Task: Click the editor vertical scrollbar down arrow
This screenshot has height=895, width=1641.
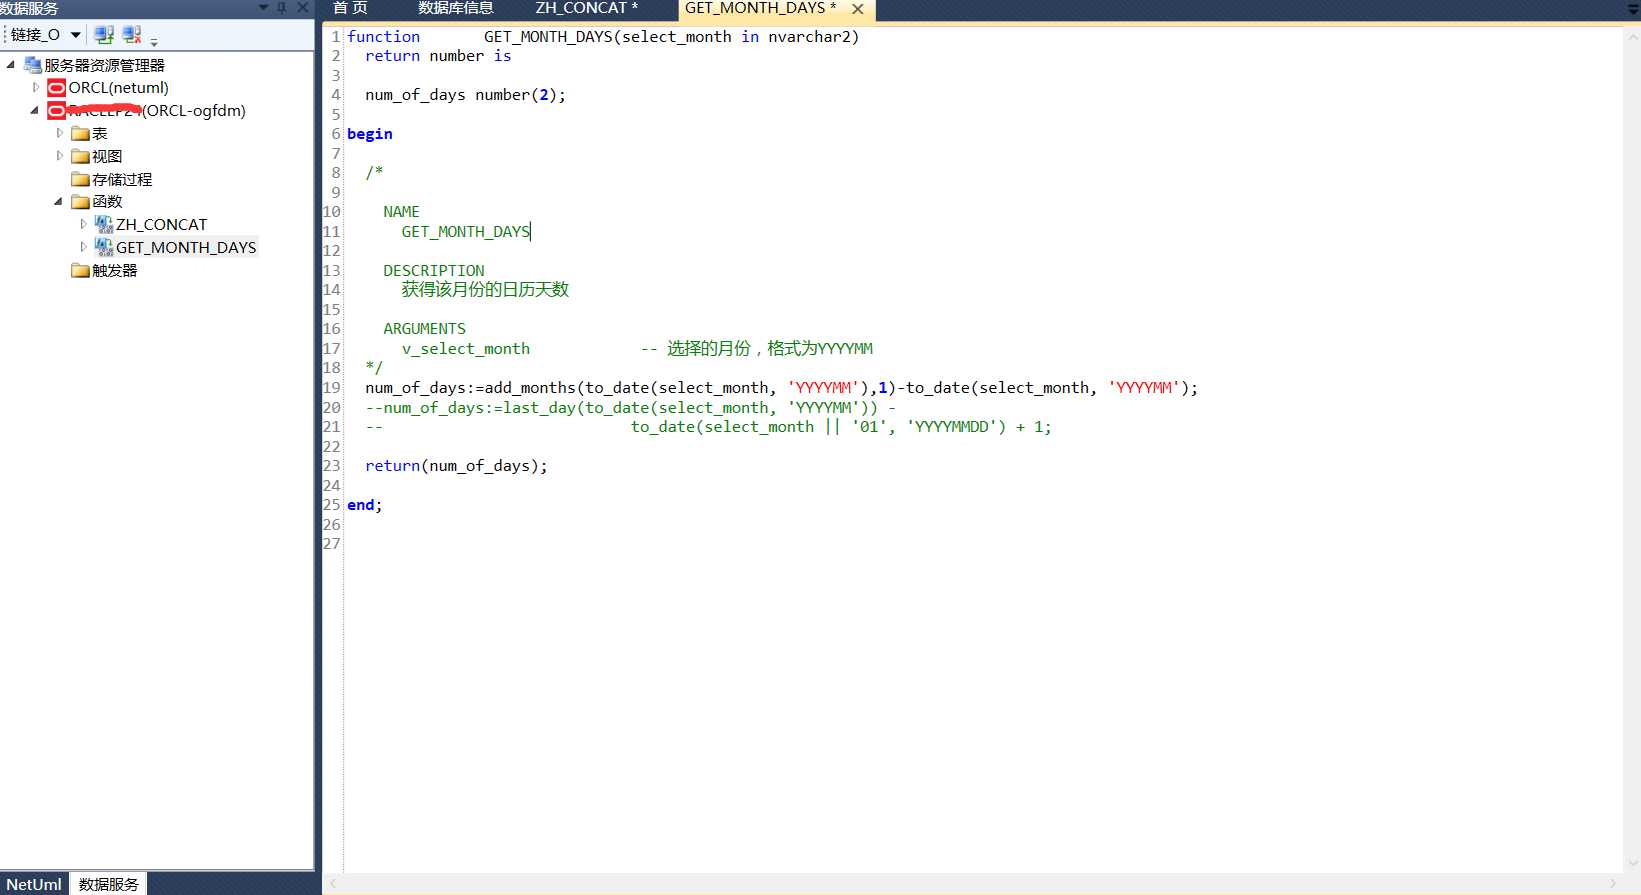Action: click(1632, 864)
